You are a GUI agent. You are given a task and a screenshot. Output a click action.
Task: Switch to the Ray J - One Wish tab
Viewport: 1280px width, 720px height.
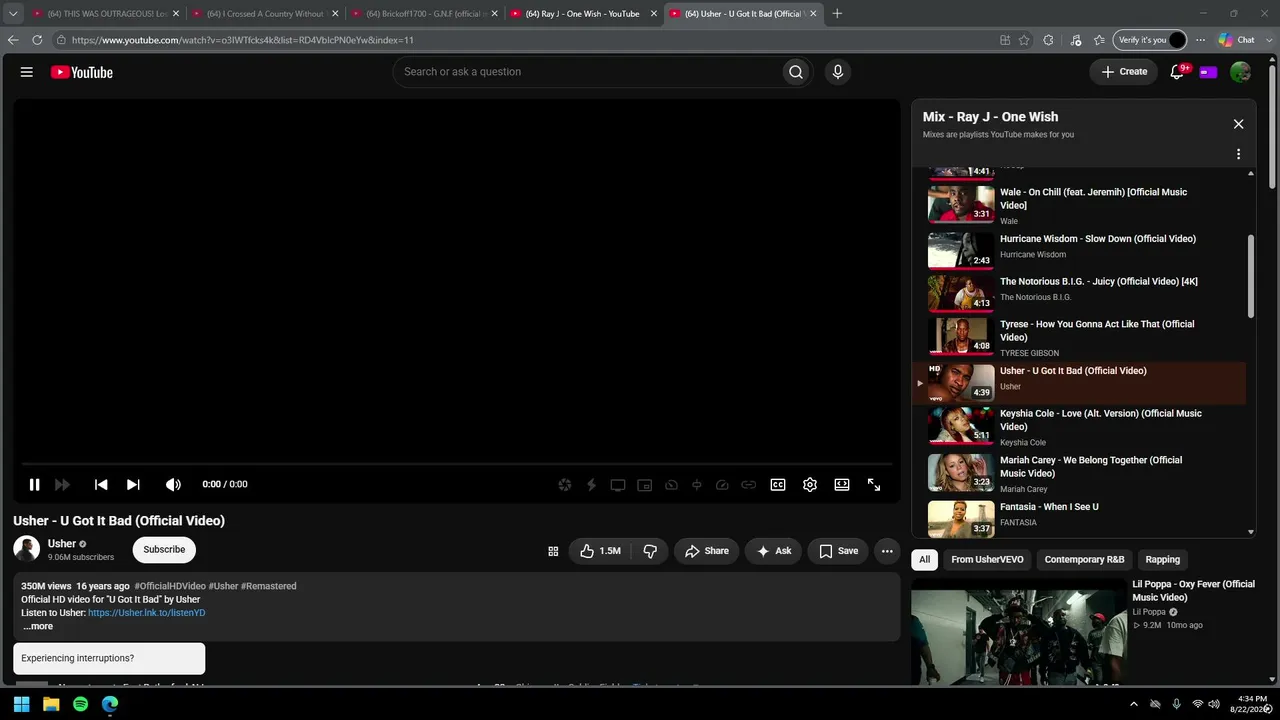[x=583, y=14]
